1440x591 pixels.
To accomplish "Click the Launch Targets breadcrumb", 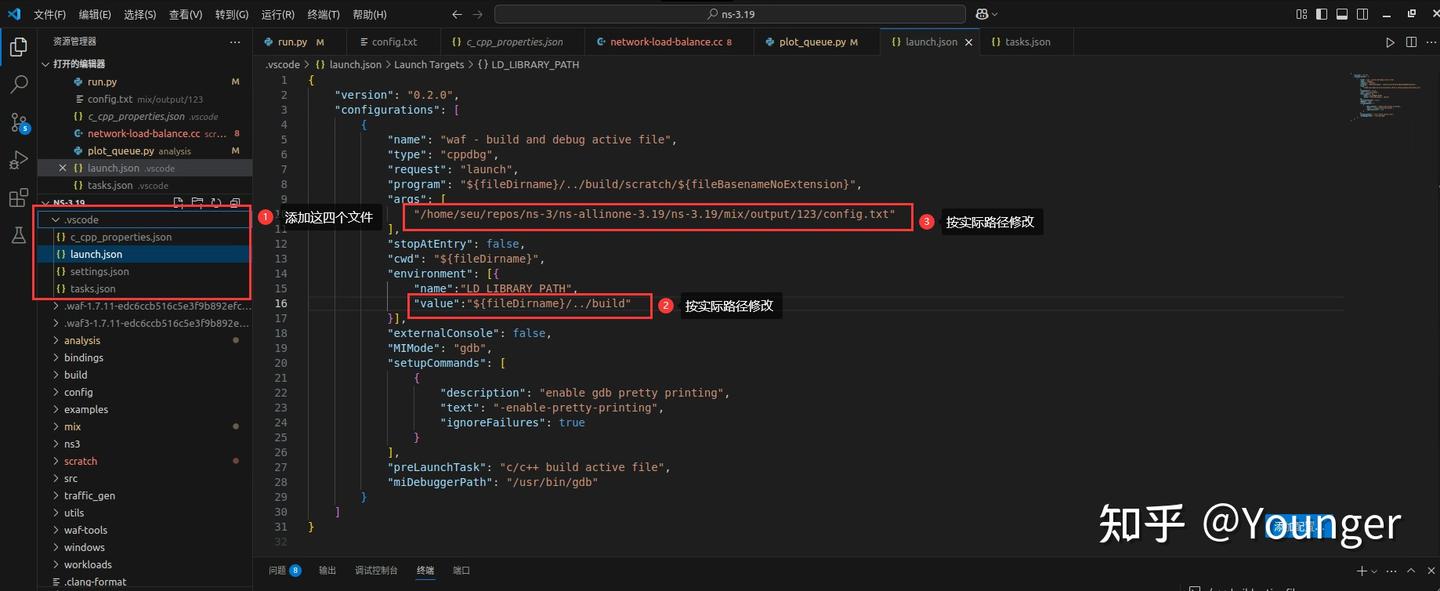I will (428, 64).
